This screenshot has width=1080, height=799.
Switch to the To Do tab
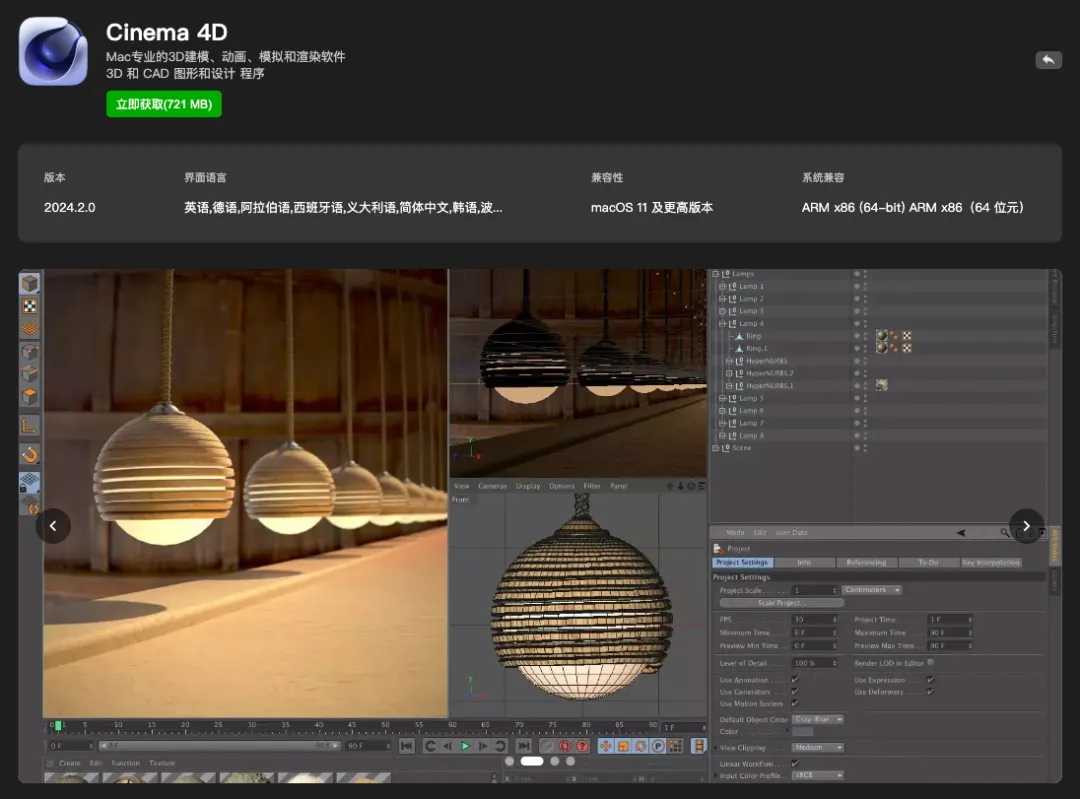point(928,563)
